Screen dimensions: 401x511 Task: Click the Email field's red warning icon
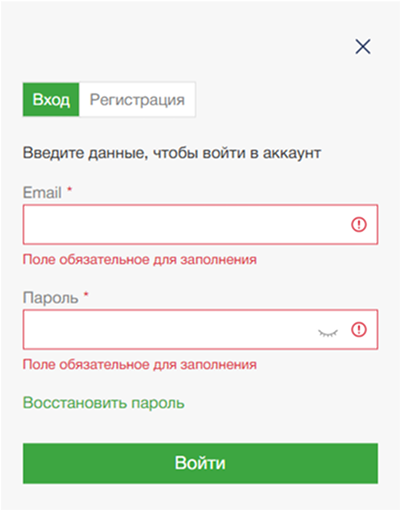[x=359, y=224]
